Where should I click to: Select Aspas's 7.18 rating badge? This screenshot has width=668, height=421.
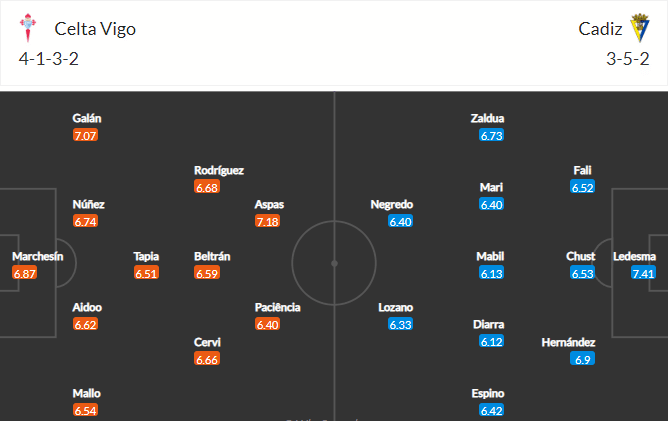[267, 221]
